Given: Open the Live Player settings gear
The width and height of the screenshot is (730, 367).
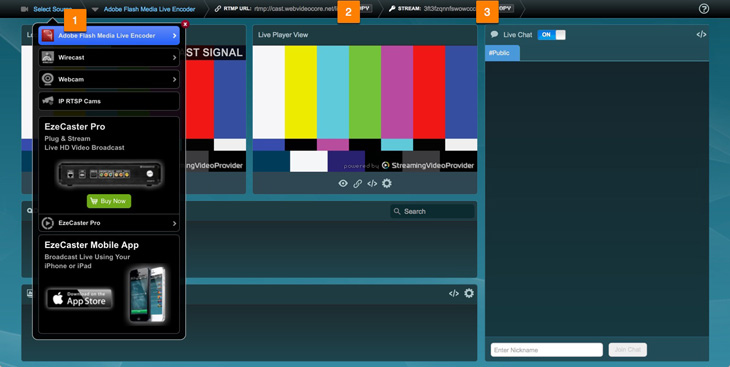Looking at the screenshot, I should 387,184.
